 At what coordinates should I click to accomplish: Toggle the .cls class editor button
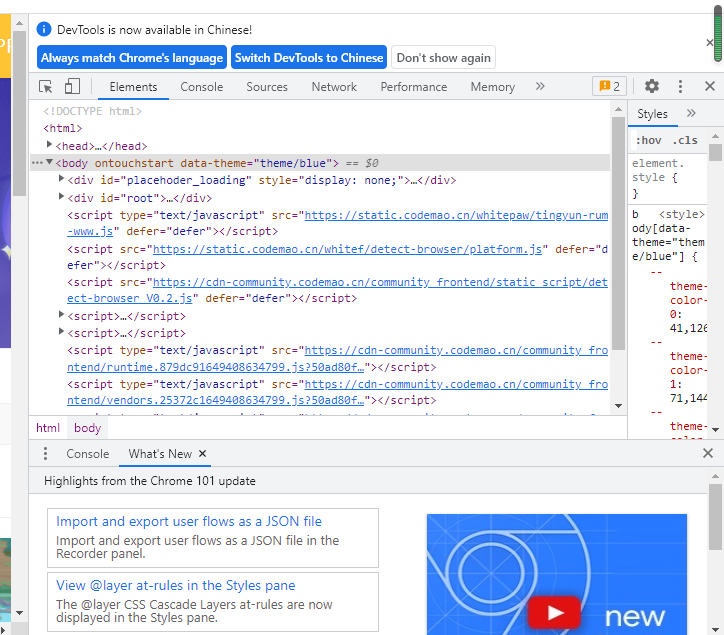pos(685,140)
